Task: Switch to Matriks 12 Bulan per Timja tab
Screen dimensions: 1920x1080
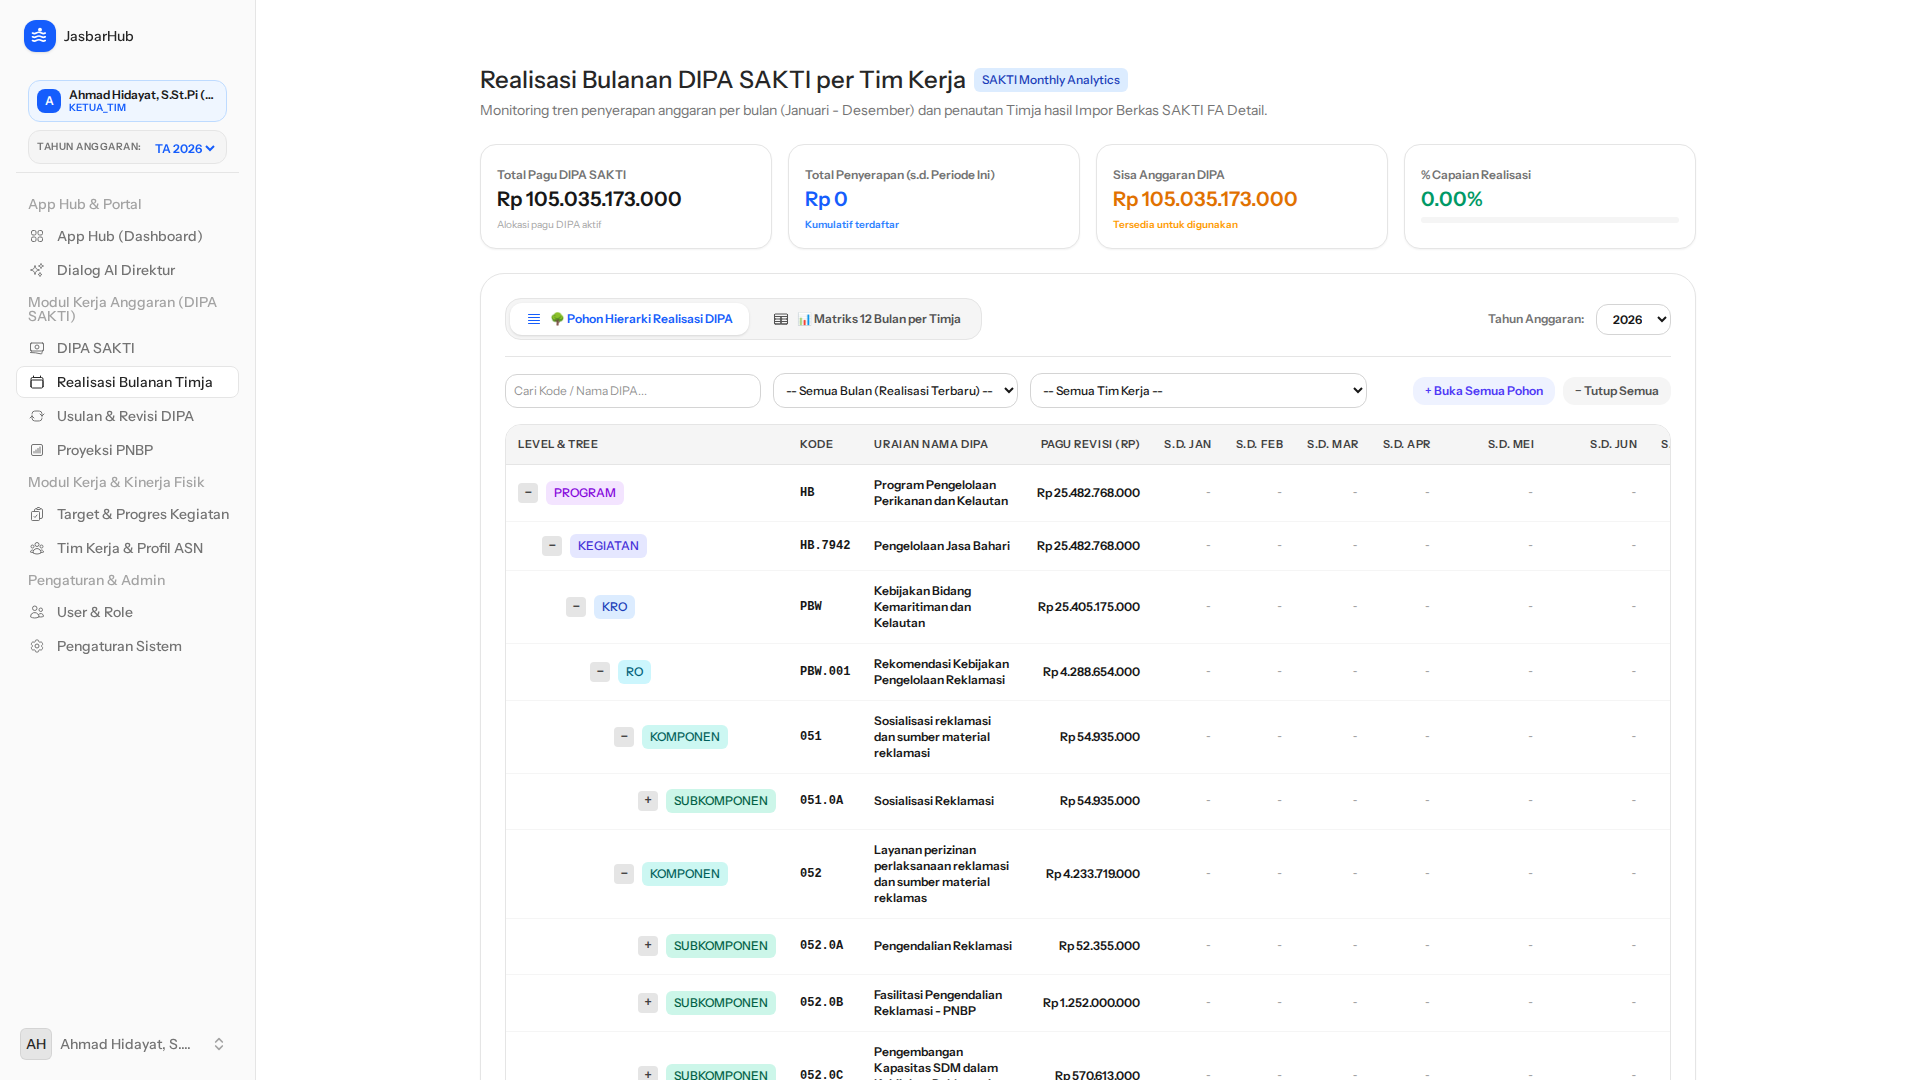Action: pyautogui.click(x=866, y=319)
